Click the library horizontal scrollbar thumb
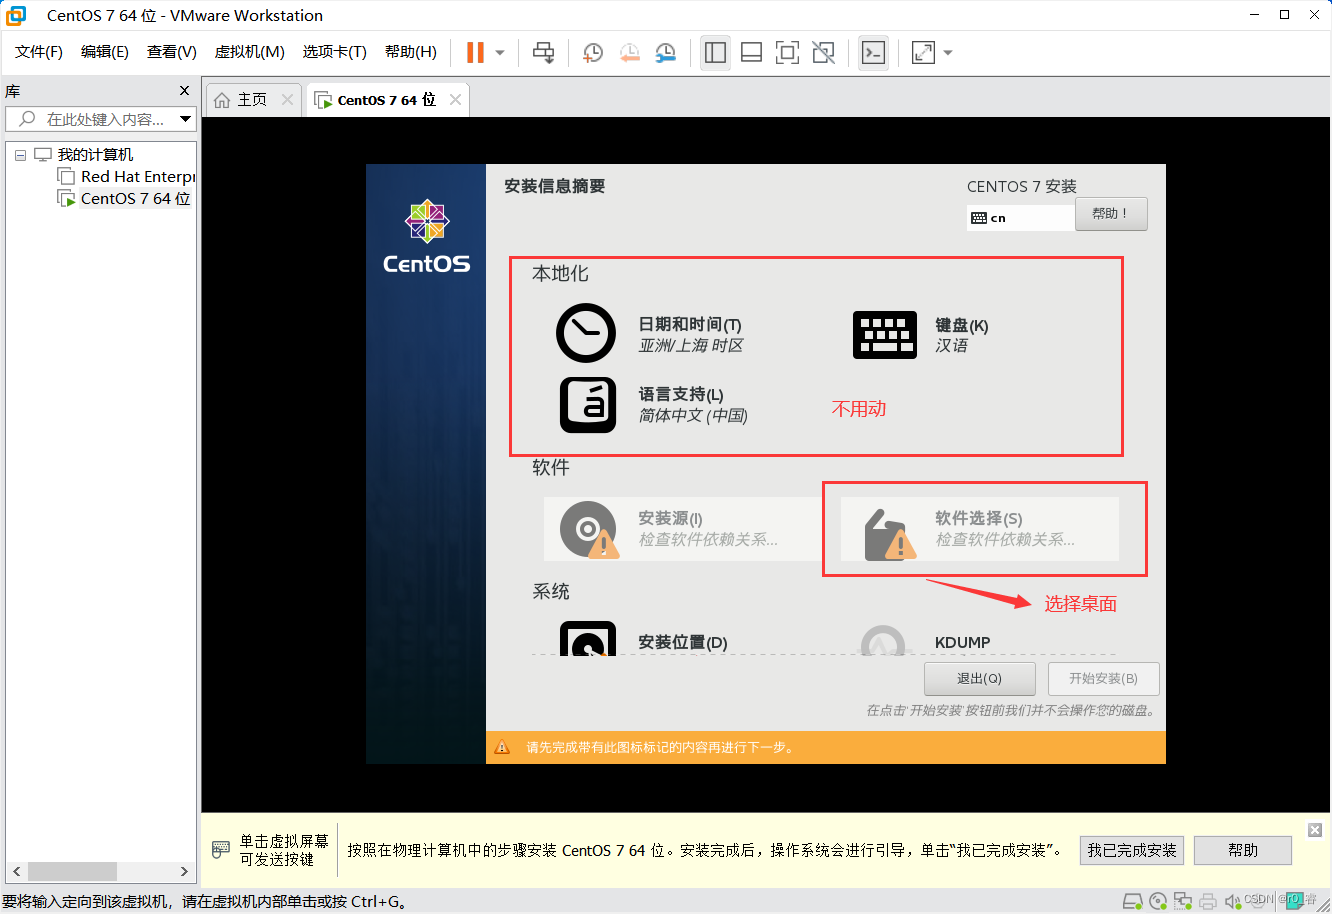Viewport: 1332px width, 914px height. point(72,871)
